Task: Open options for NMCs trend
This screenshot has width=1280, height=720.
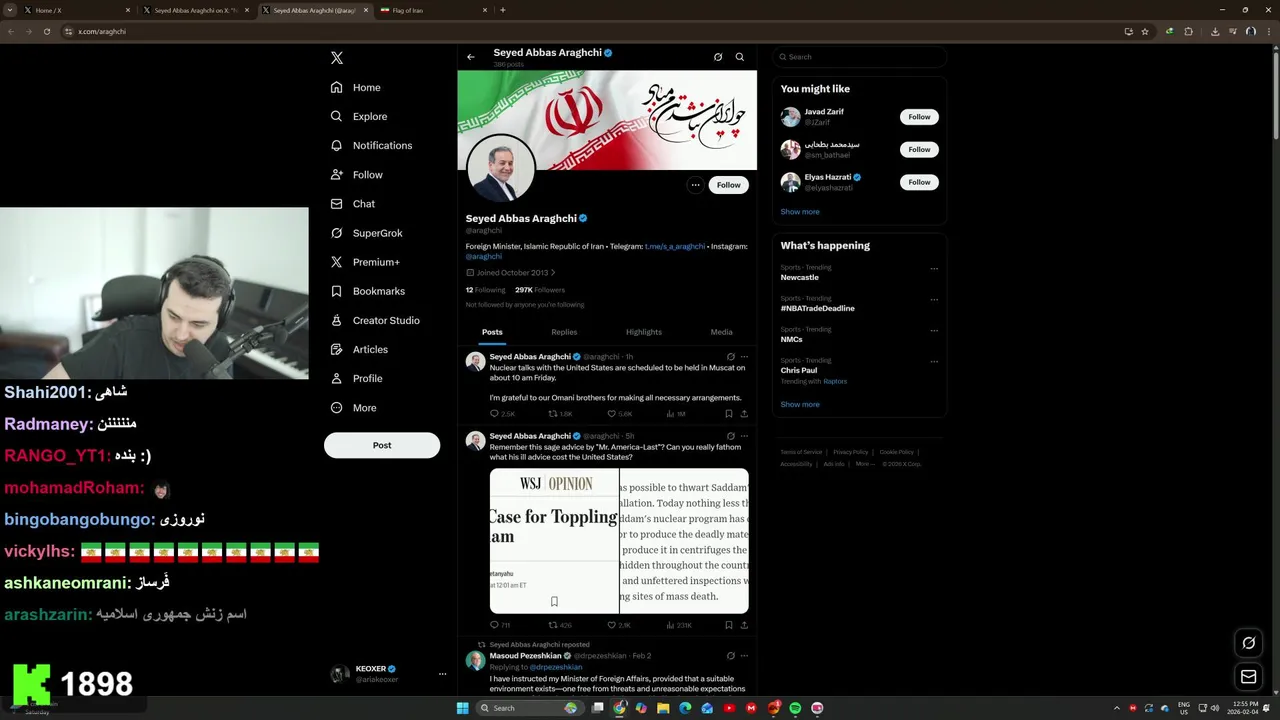Action: click(934, 330)
